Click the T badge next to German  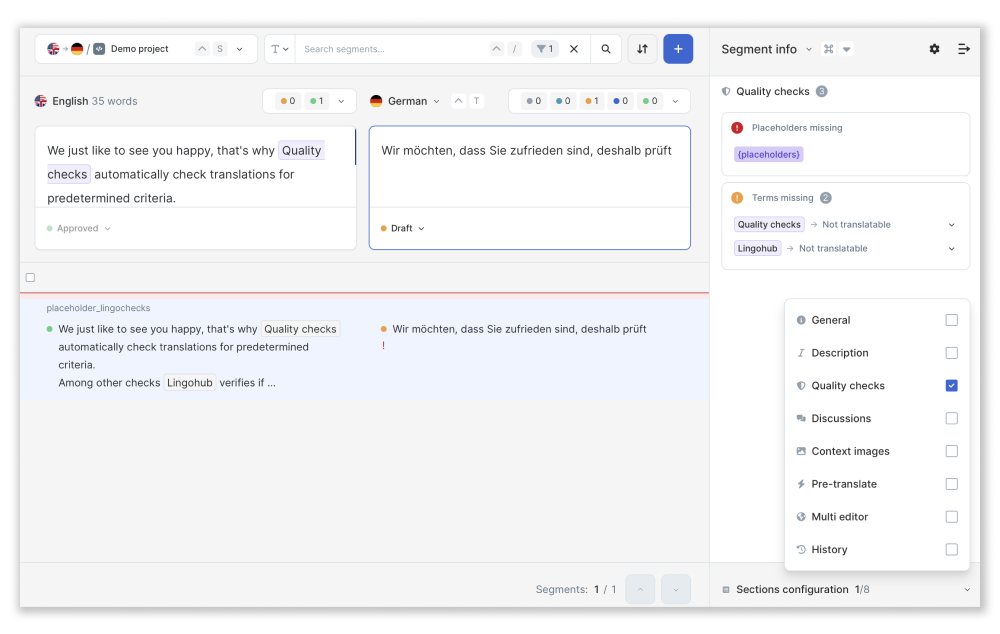(476, 101)
